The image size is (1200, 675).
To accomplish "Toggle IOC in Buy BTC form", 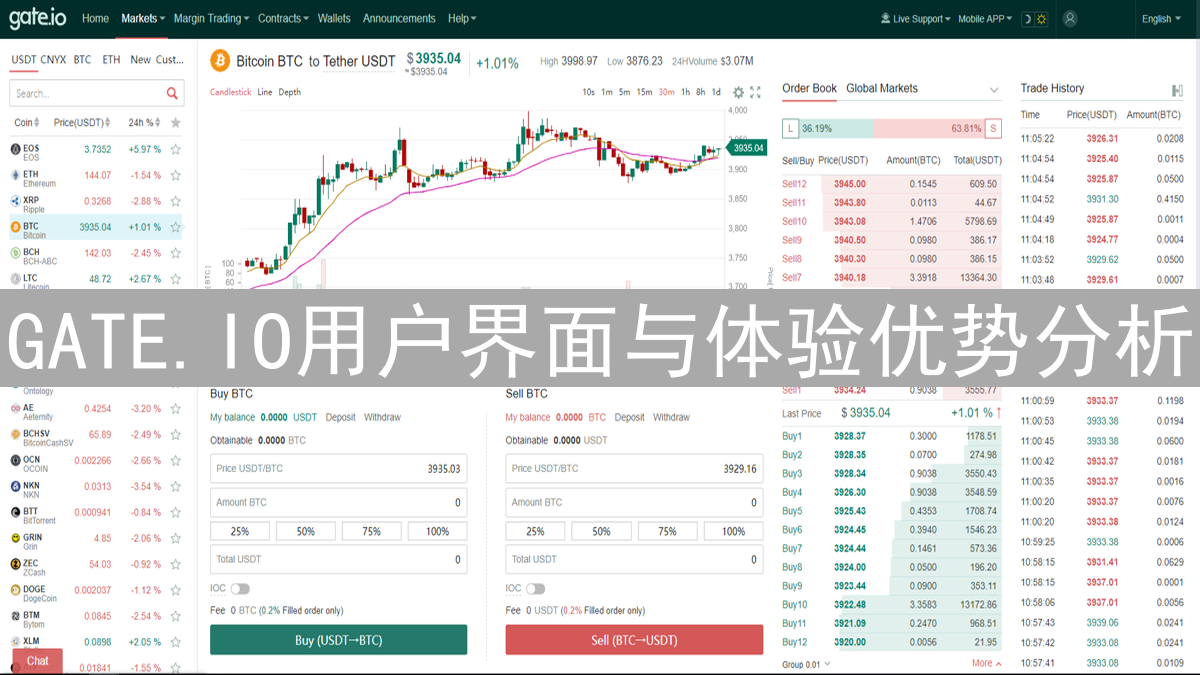I will pyautogui.click(x=240, y=589).
